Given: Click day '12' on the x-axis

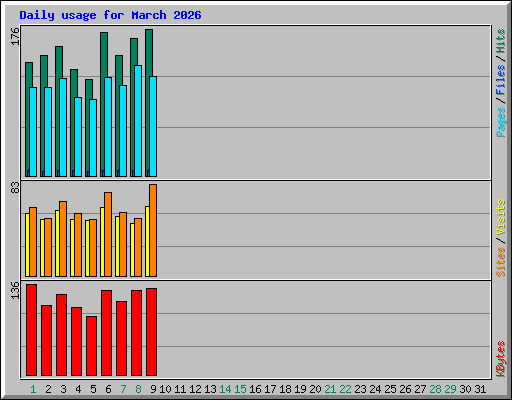Looking at the screenshot, I should [195, 389].
